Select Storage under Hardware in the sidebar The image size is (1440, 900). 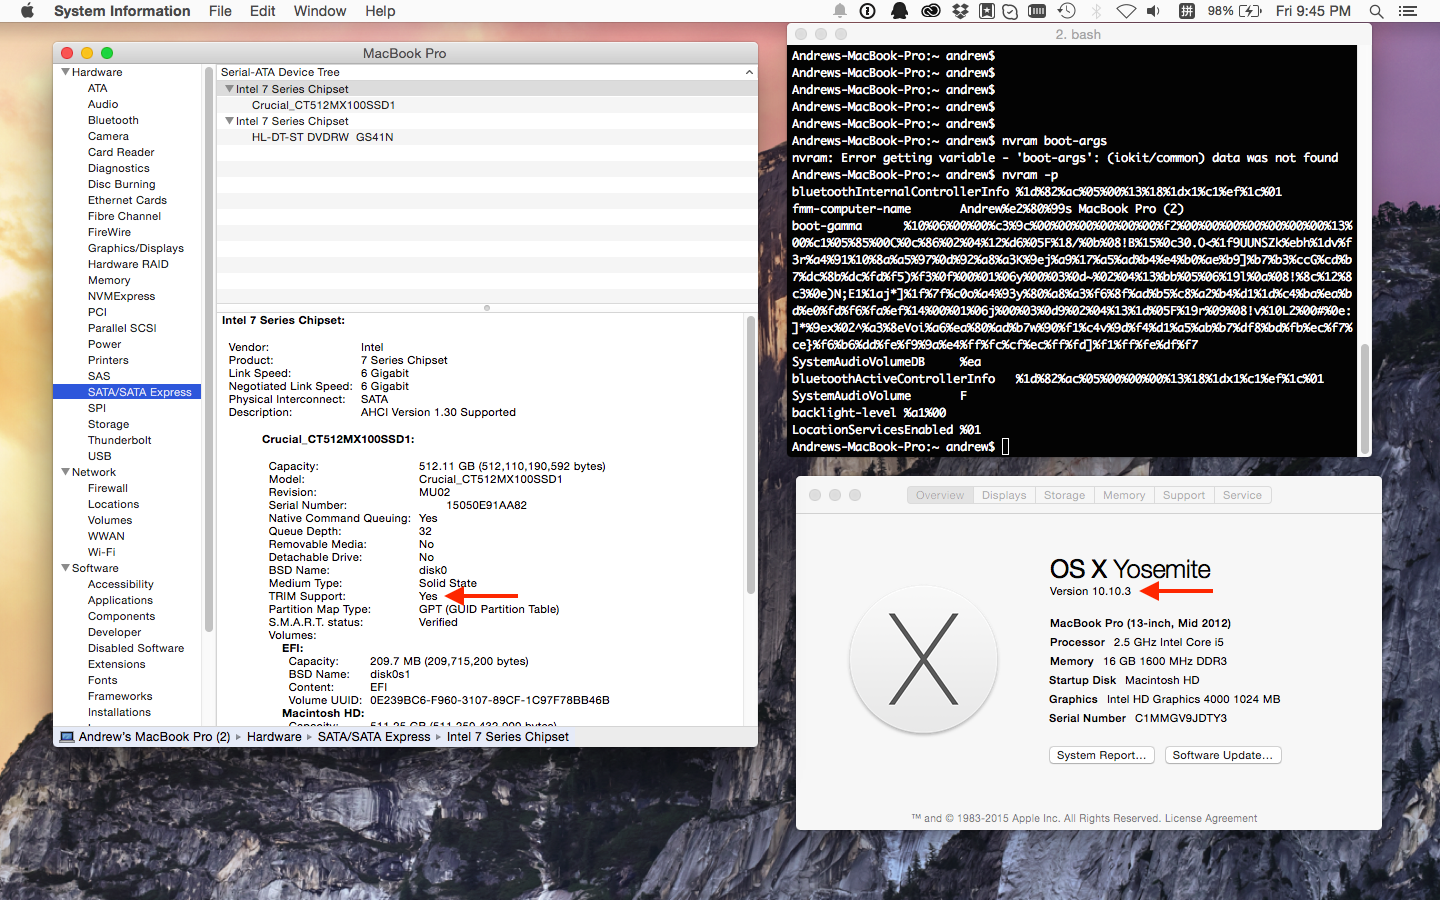109,424
